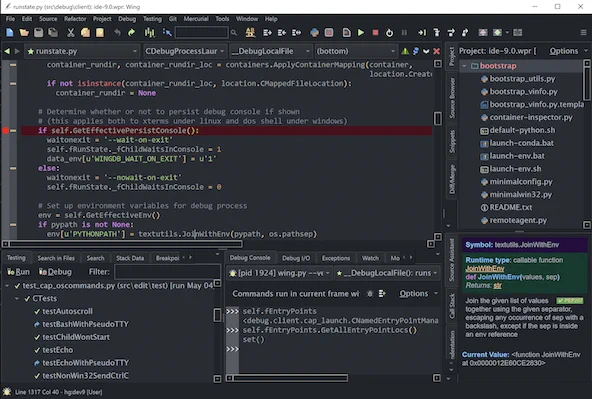
Task: Click the Python environment icon in toolbar
Action: tap(314, 33)
